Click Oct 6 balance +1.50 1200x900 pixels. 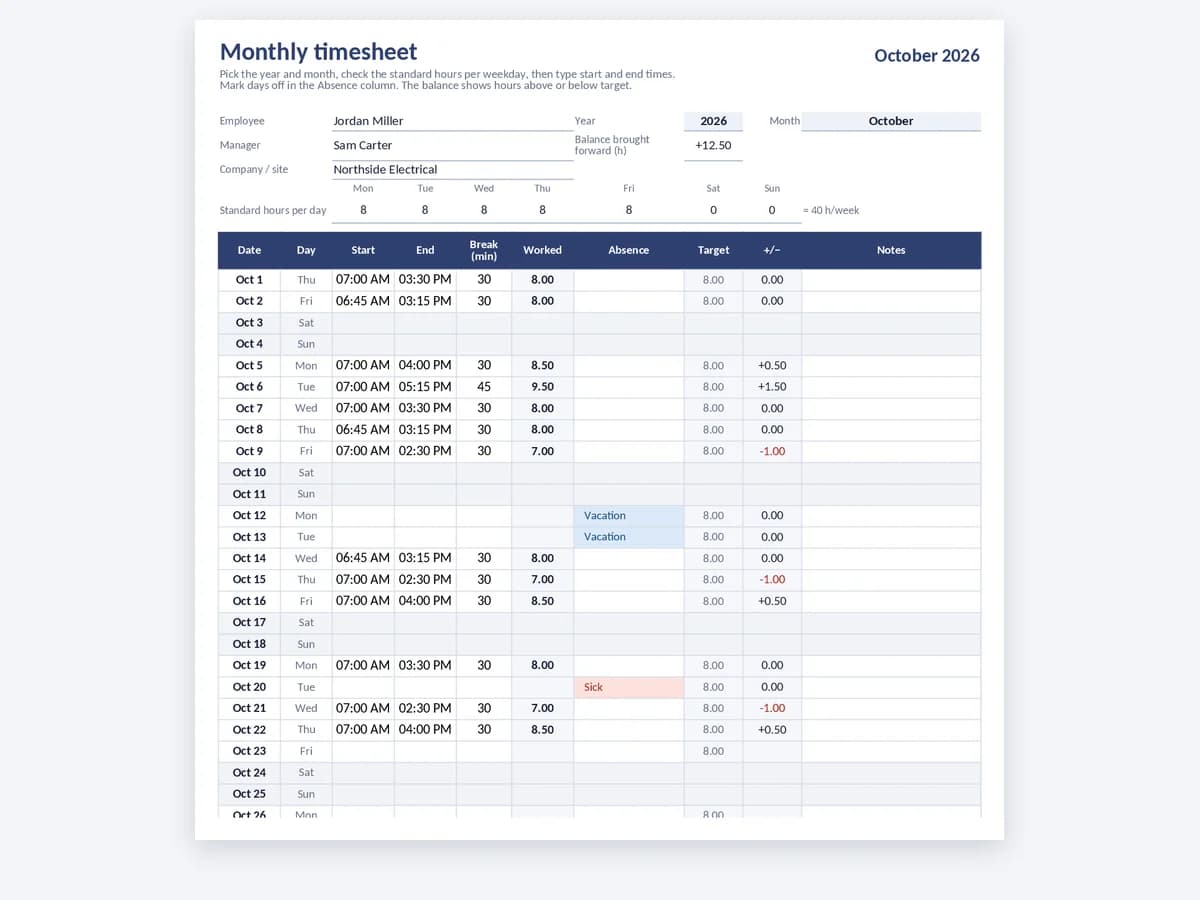click(772, 387)
